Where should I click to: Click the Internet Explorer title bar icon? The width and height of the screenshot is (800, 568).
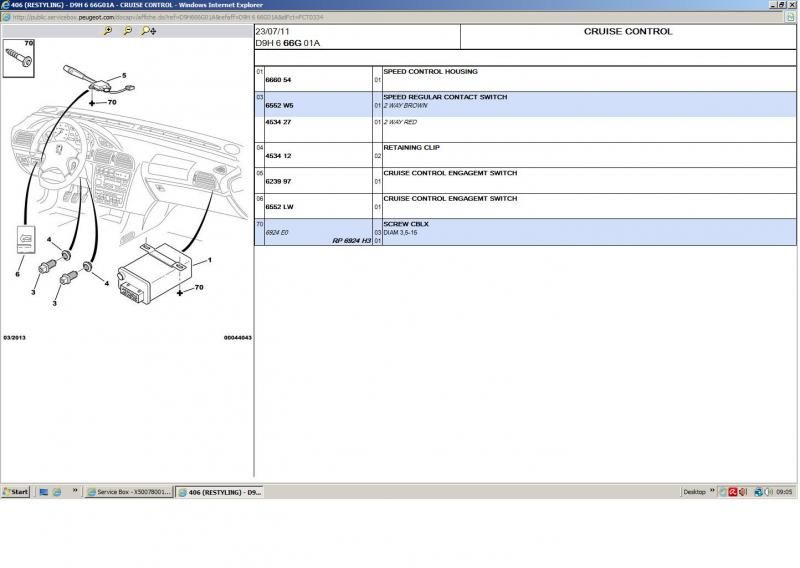(x=5, y=5)
